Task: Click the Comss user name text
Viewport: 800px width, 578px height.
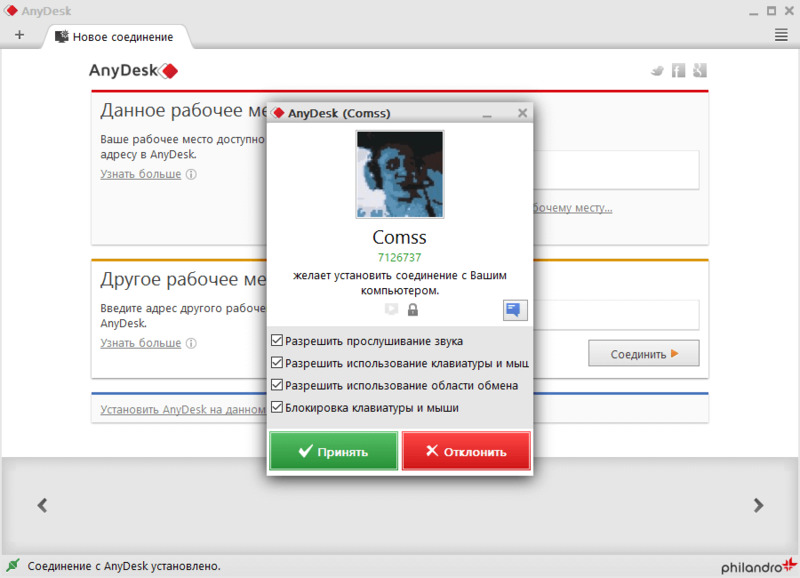Action: pos(399,237)
